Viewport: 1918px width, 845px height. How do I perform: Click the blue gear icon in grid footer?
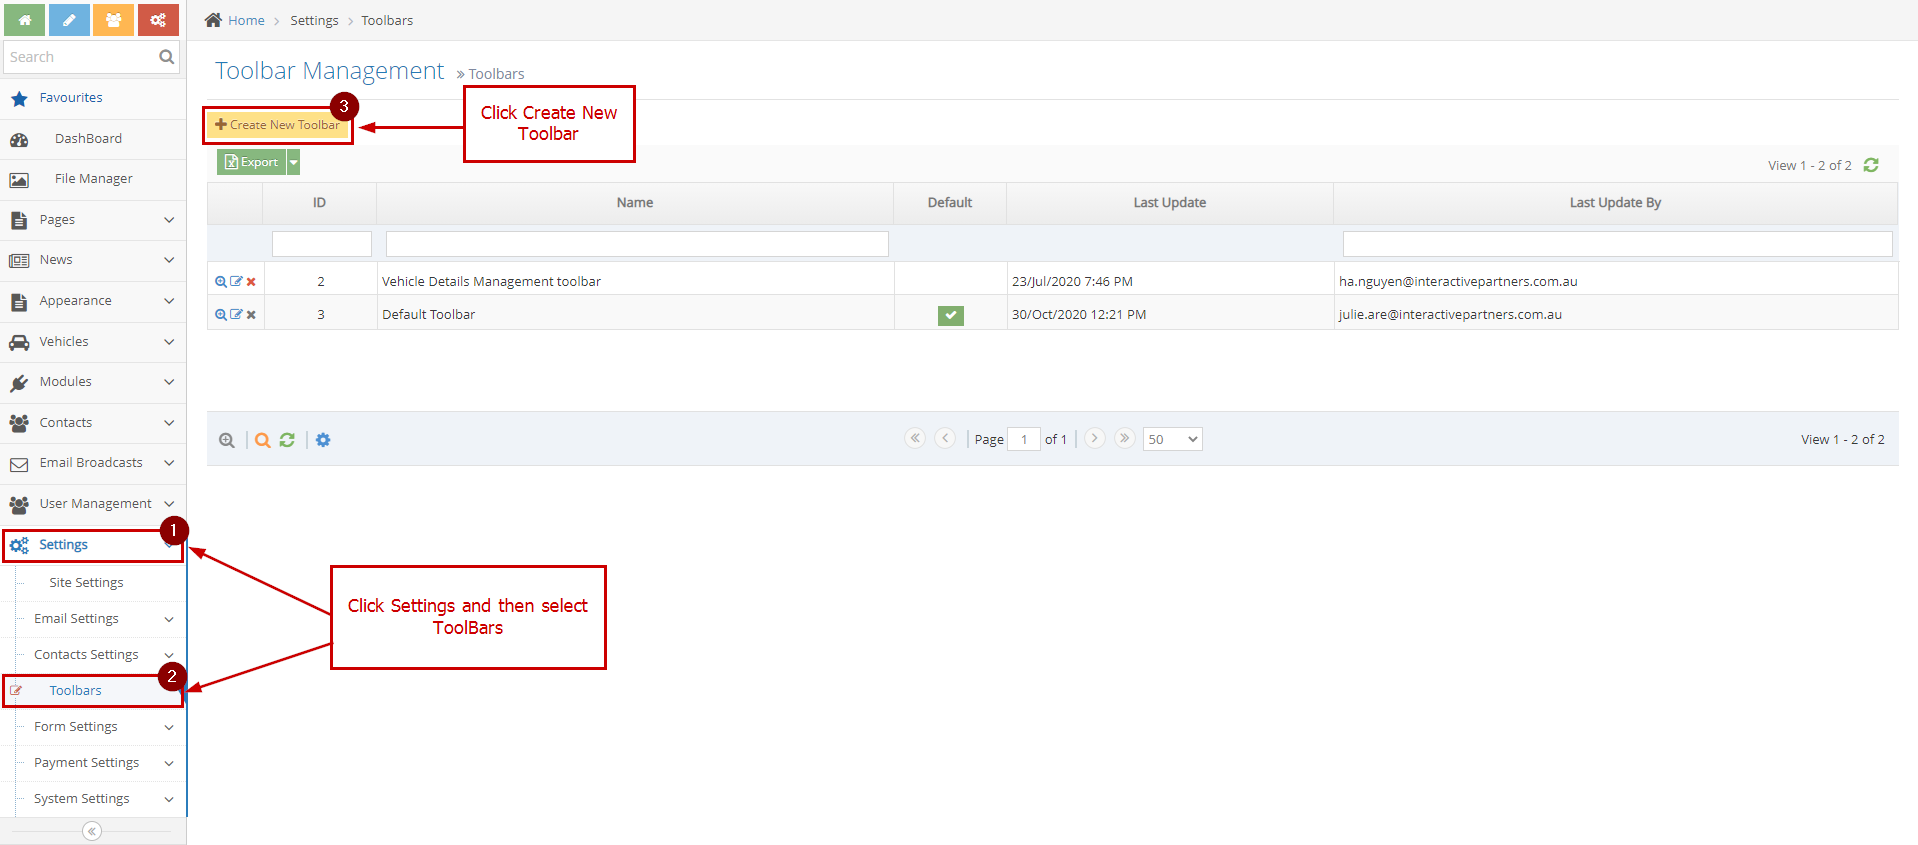pyautogui.click(x=323, y=440)
